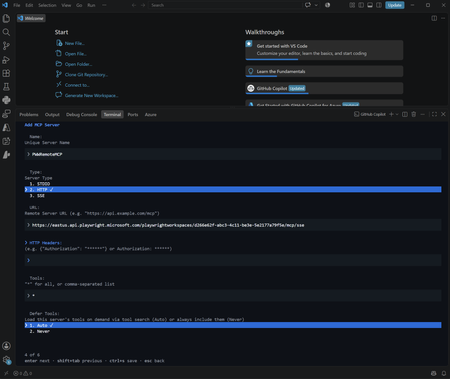
Task: Toggle the bottom panel visibility
Action: [370, 5]
